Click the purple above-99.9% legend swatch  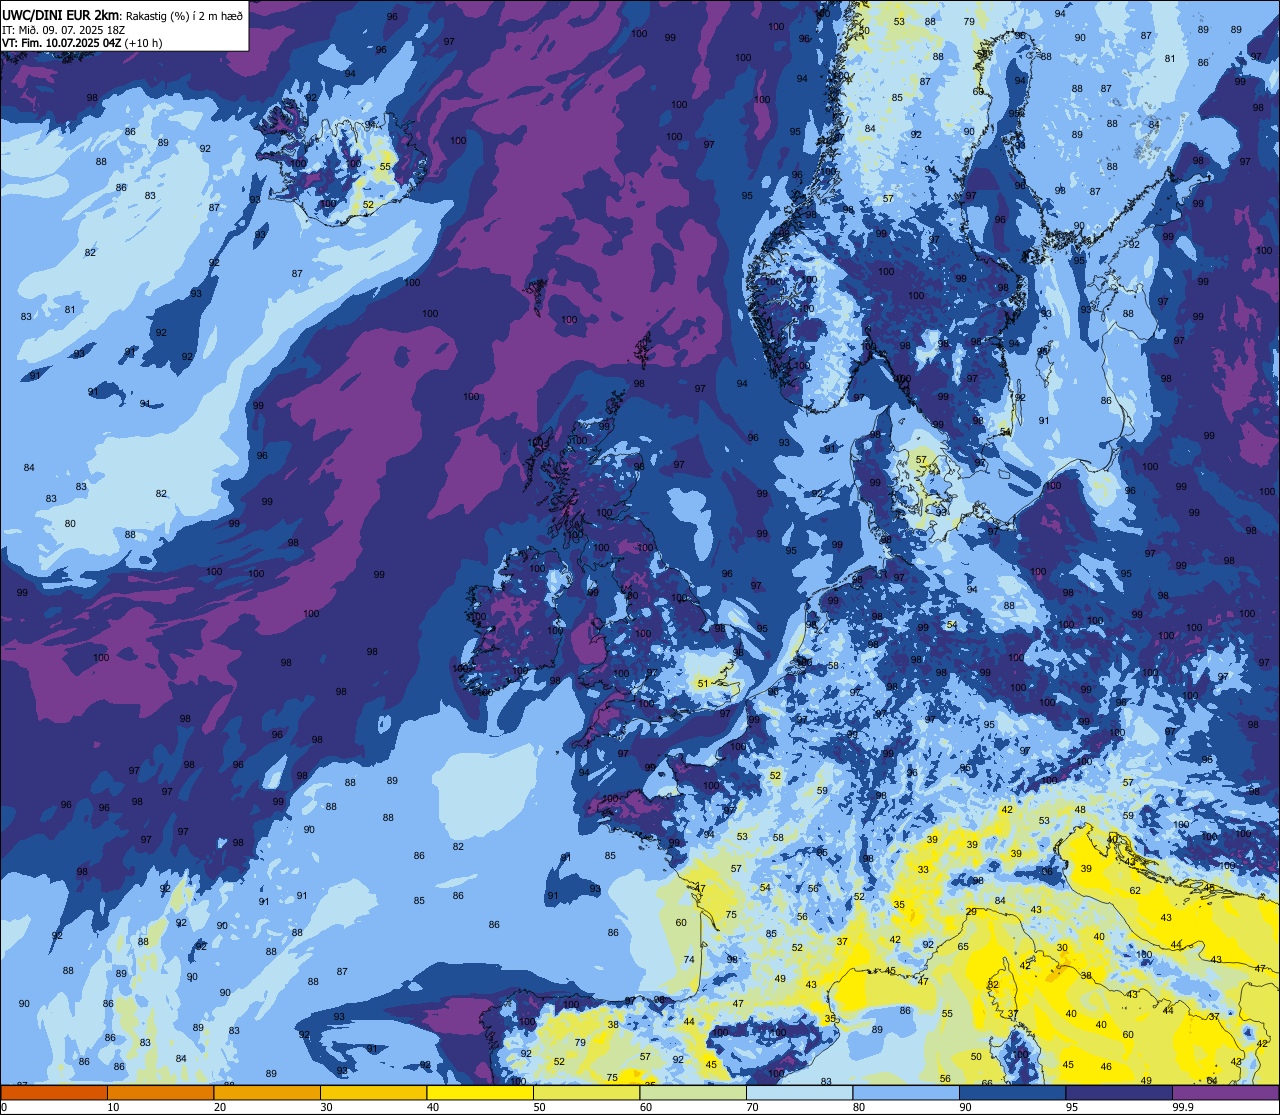click(1225, 1092)
